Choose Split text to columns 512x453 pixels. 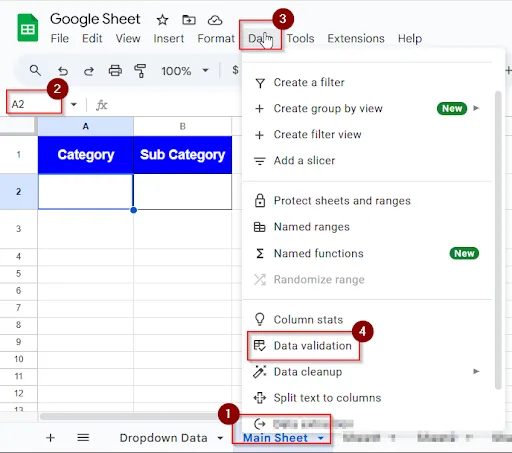coord(367,398)
